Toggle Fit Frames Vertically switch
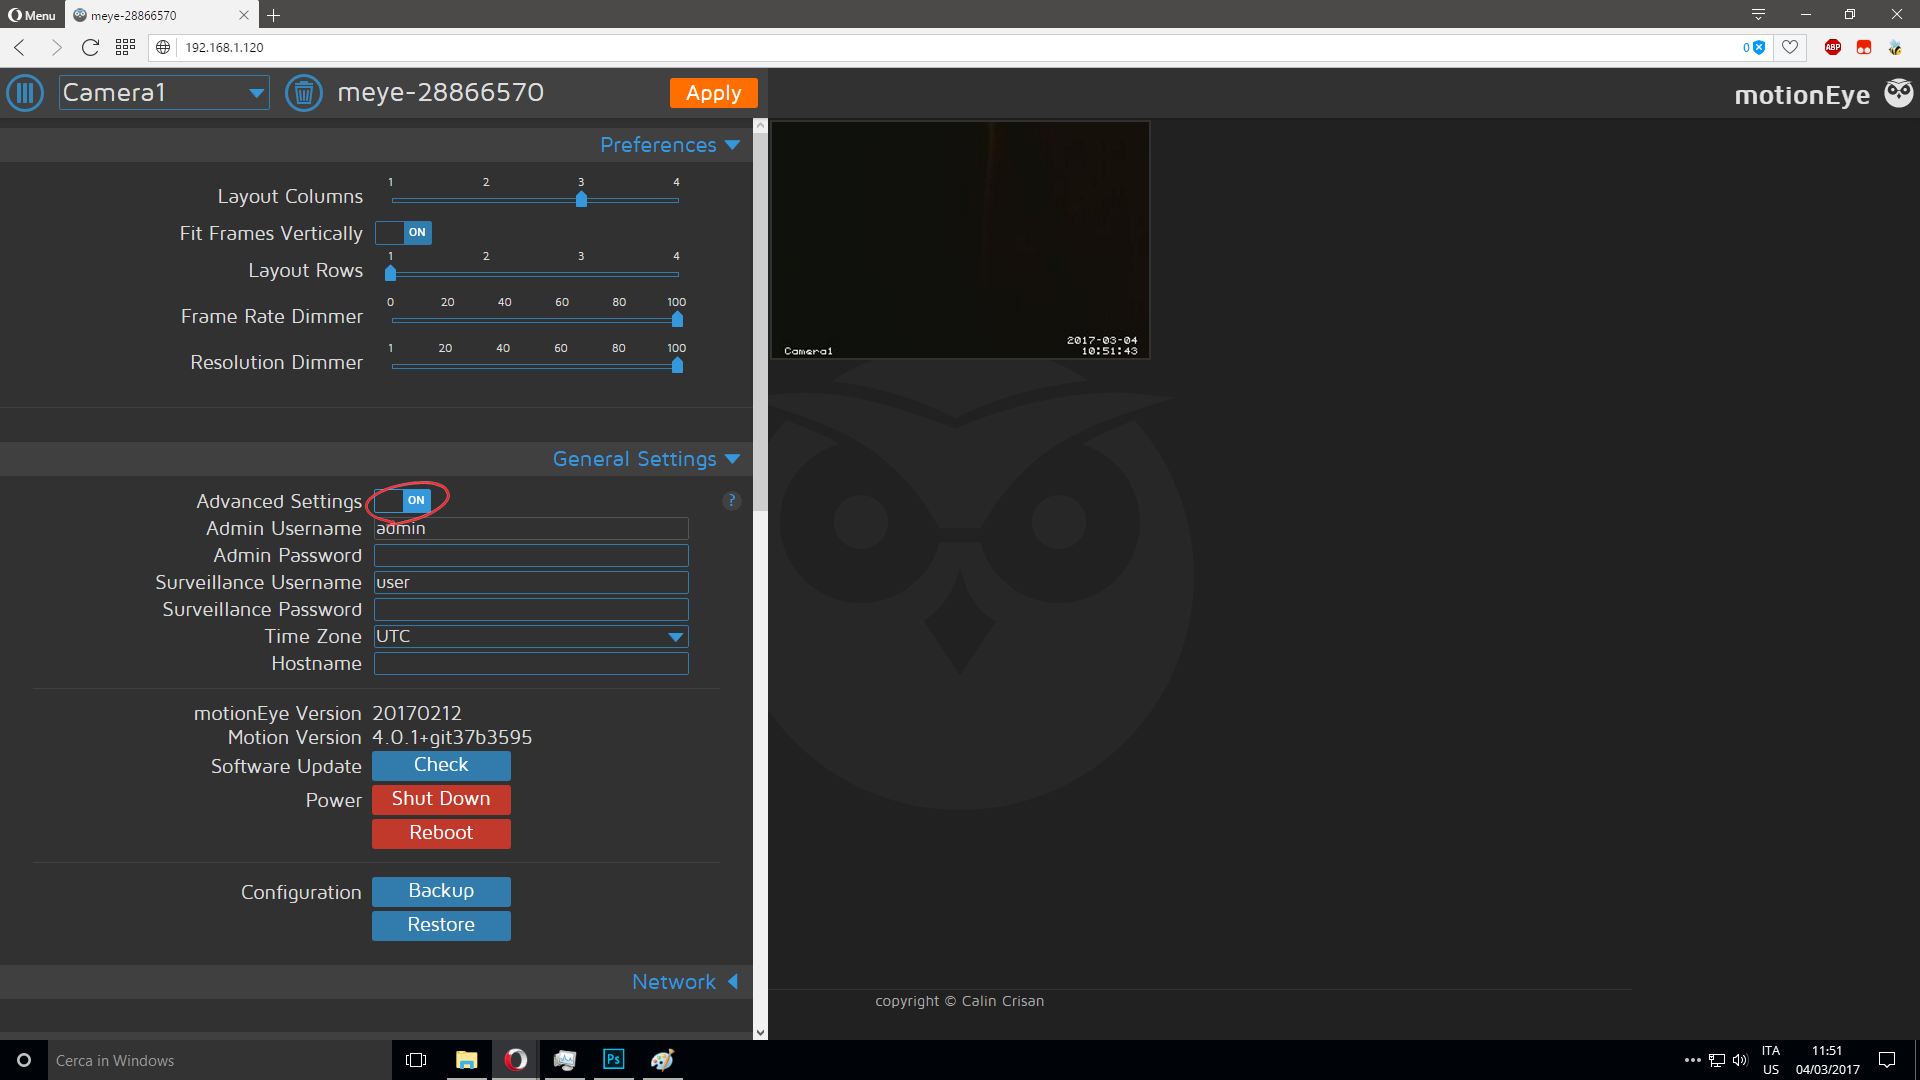 pyautogui.click(x=403, y=233)
